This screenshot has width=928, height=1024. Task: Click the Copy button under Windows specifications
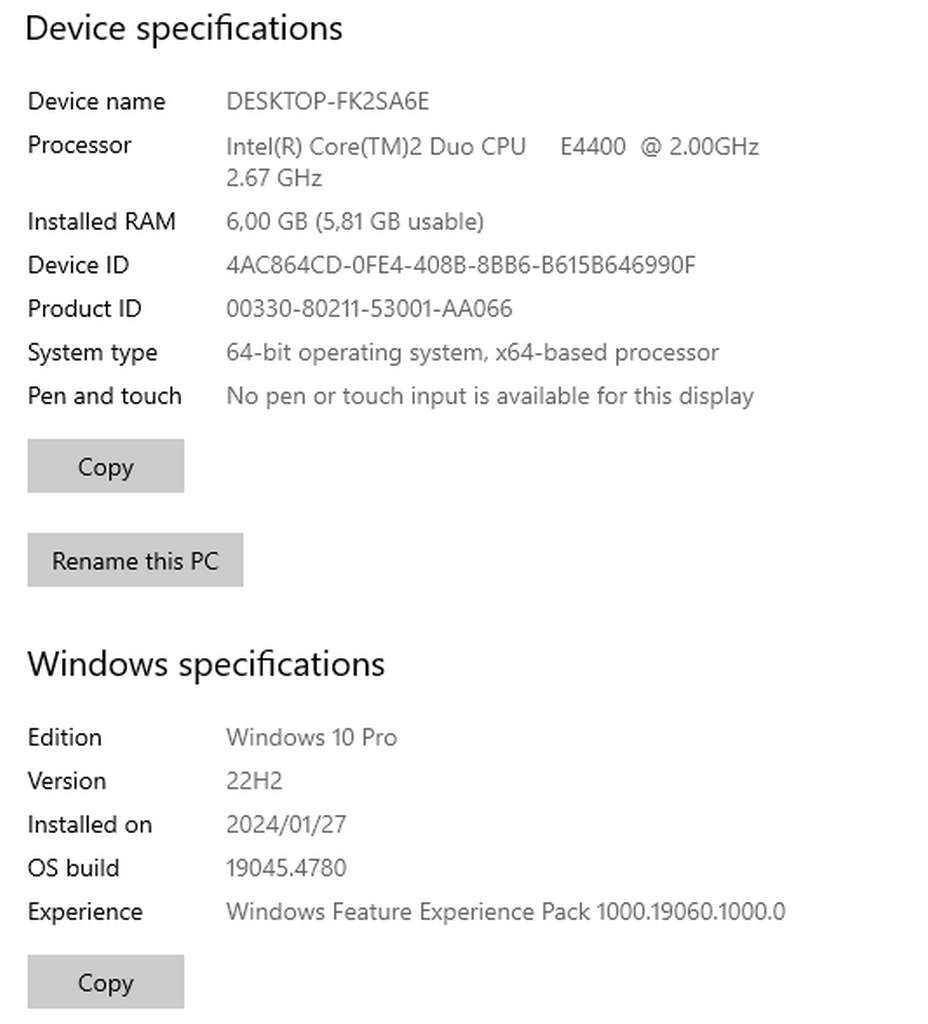[x=105, y=982]
